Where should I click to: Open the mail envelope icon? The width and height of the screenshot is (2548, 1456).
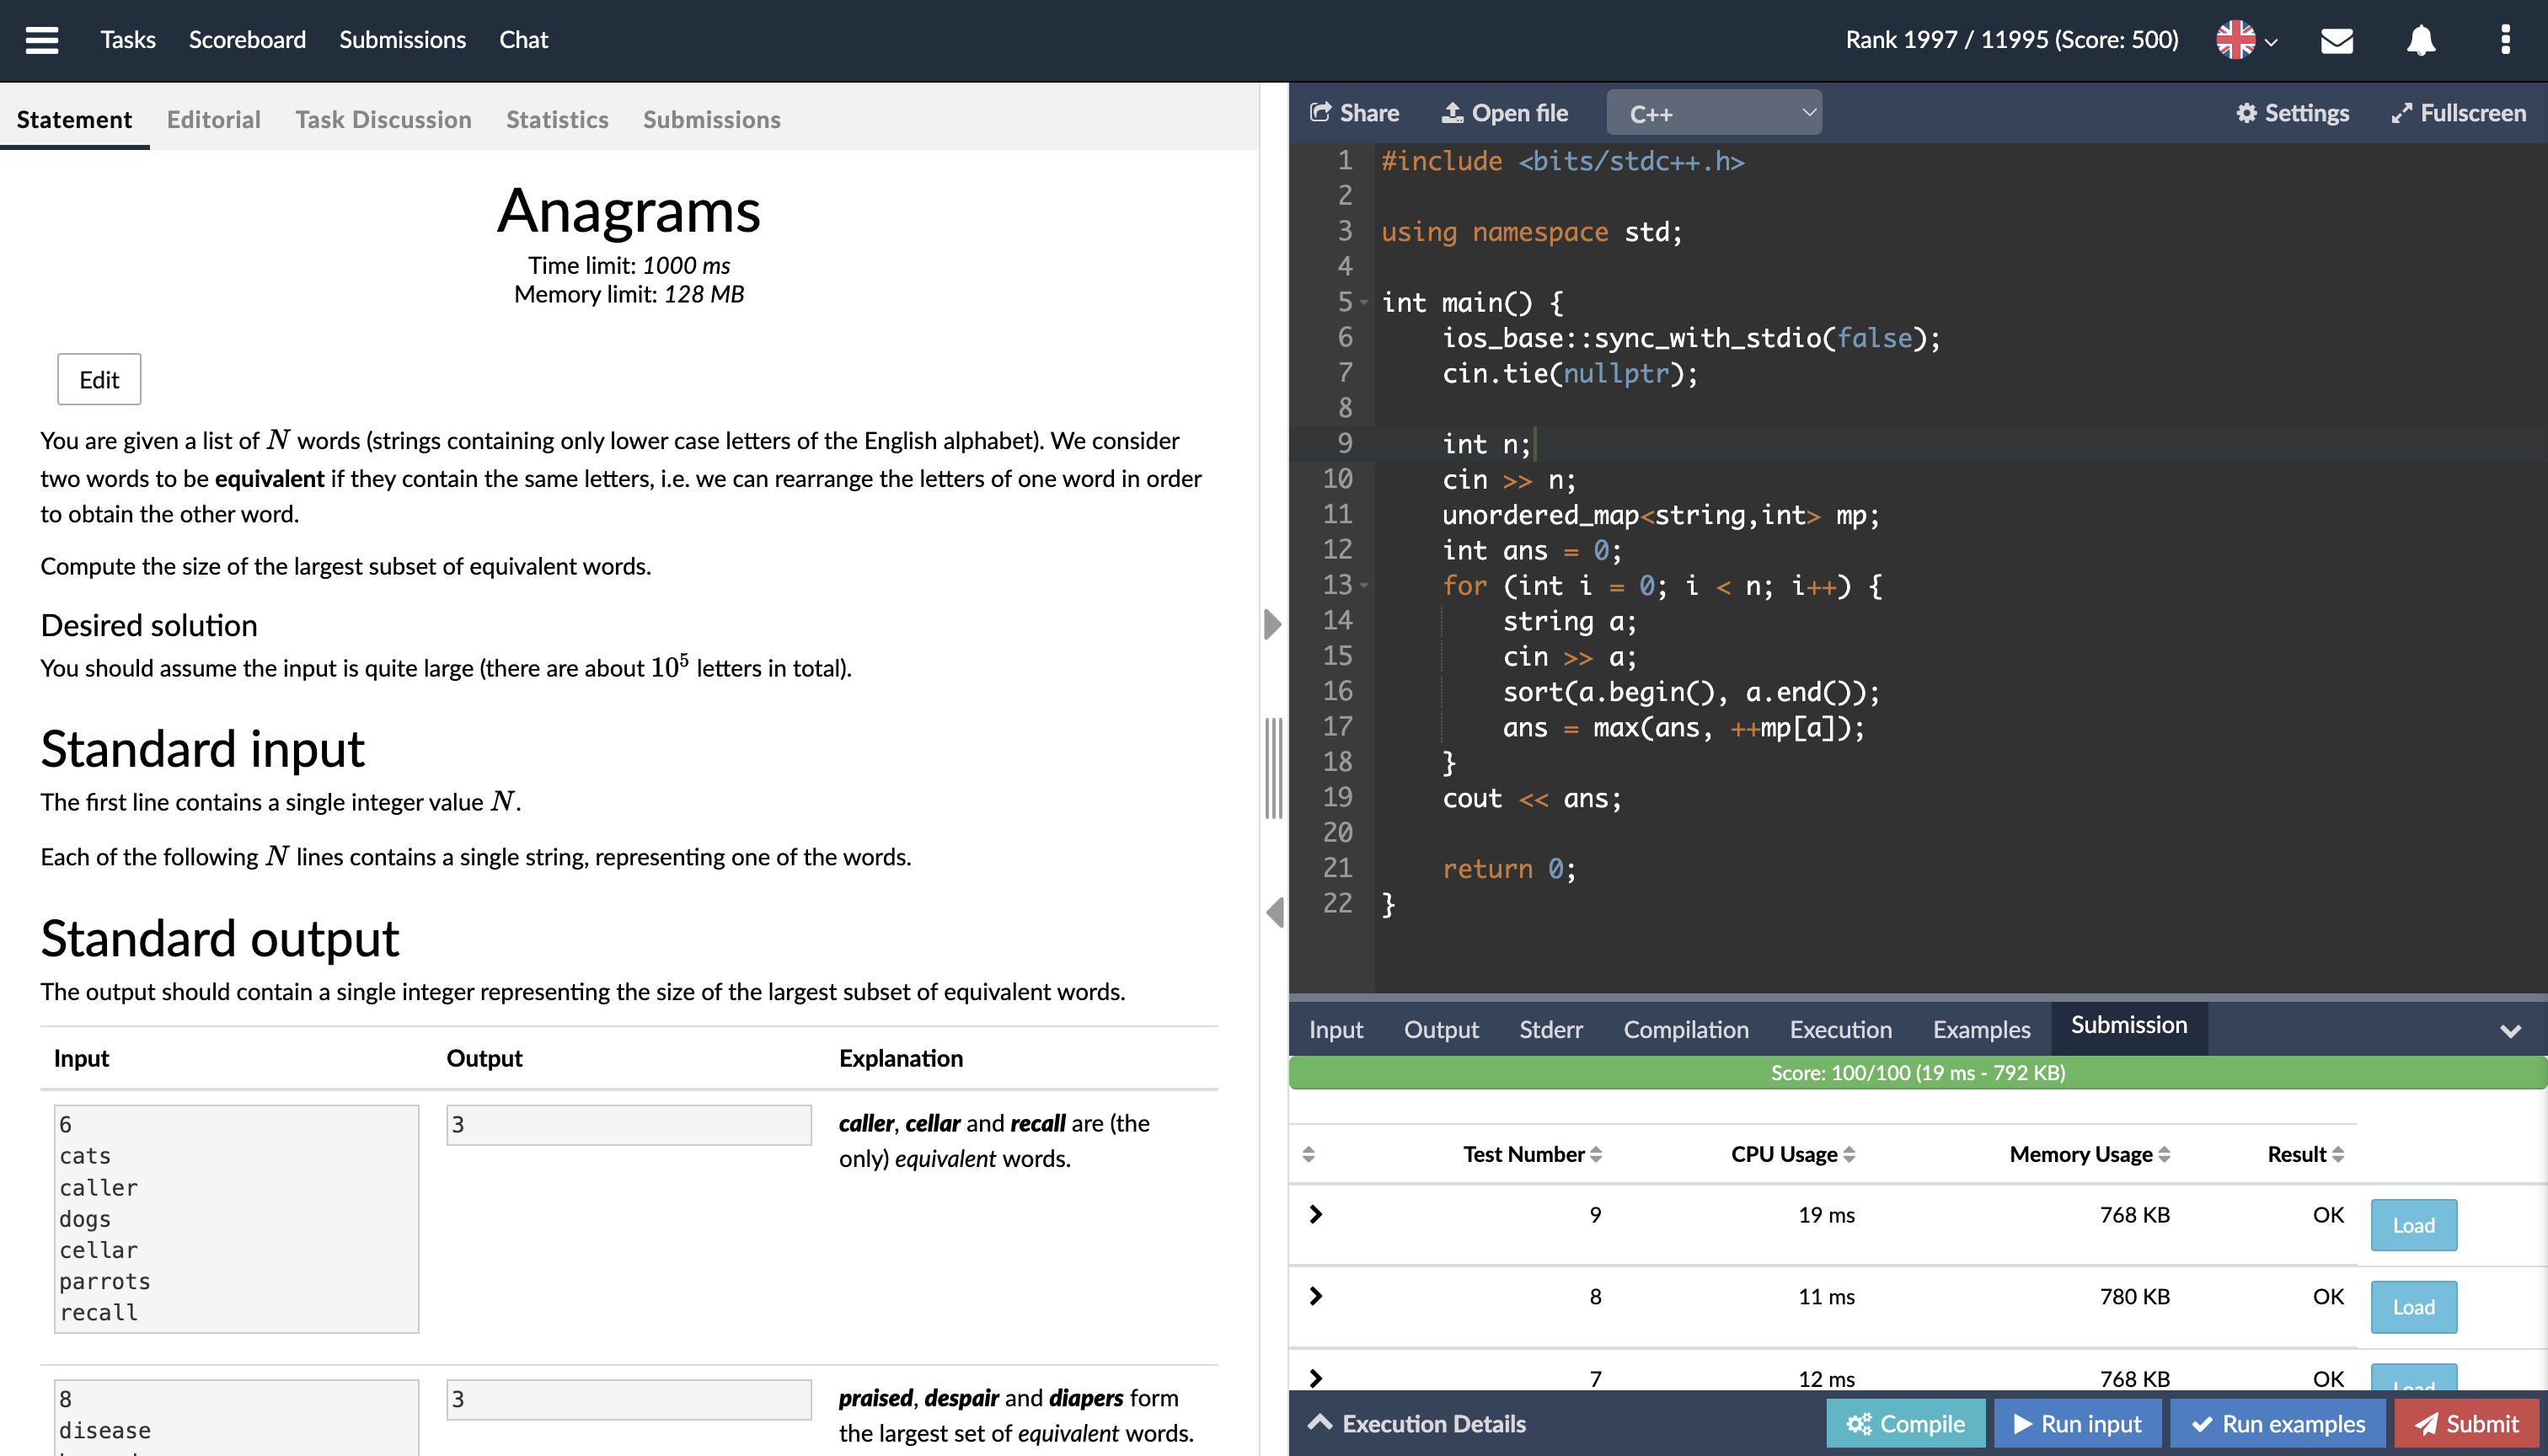pyautogui.click(x=2336, y=40)
